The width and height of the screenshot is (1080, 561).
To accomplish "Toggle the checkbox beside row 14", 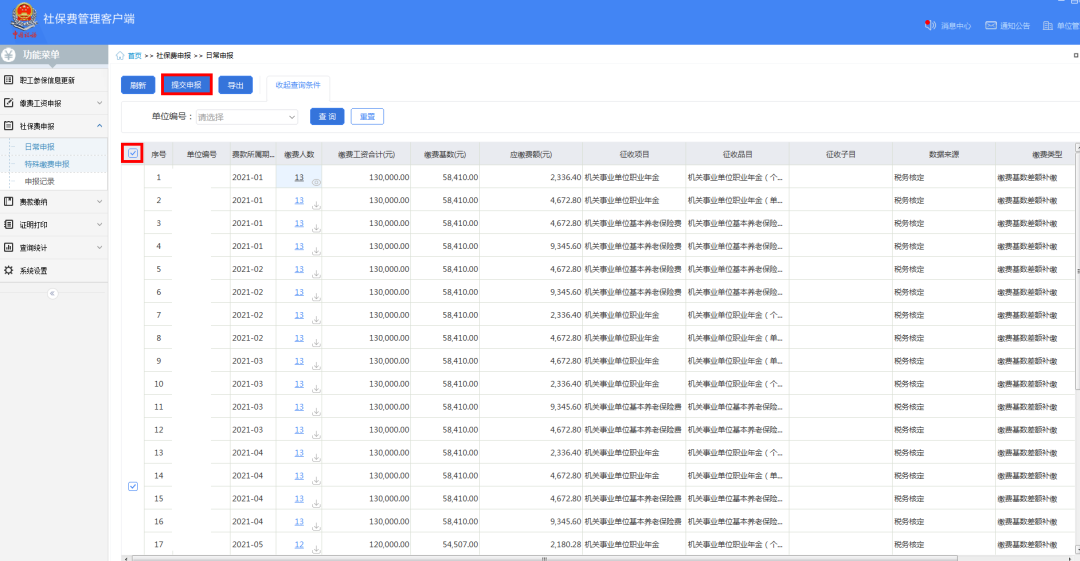I will (x=133, y=487).
